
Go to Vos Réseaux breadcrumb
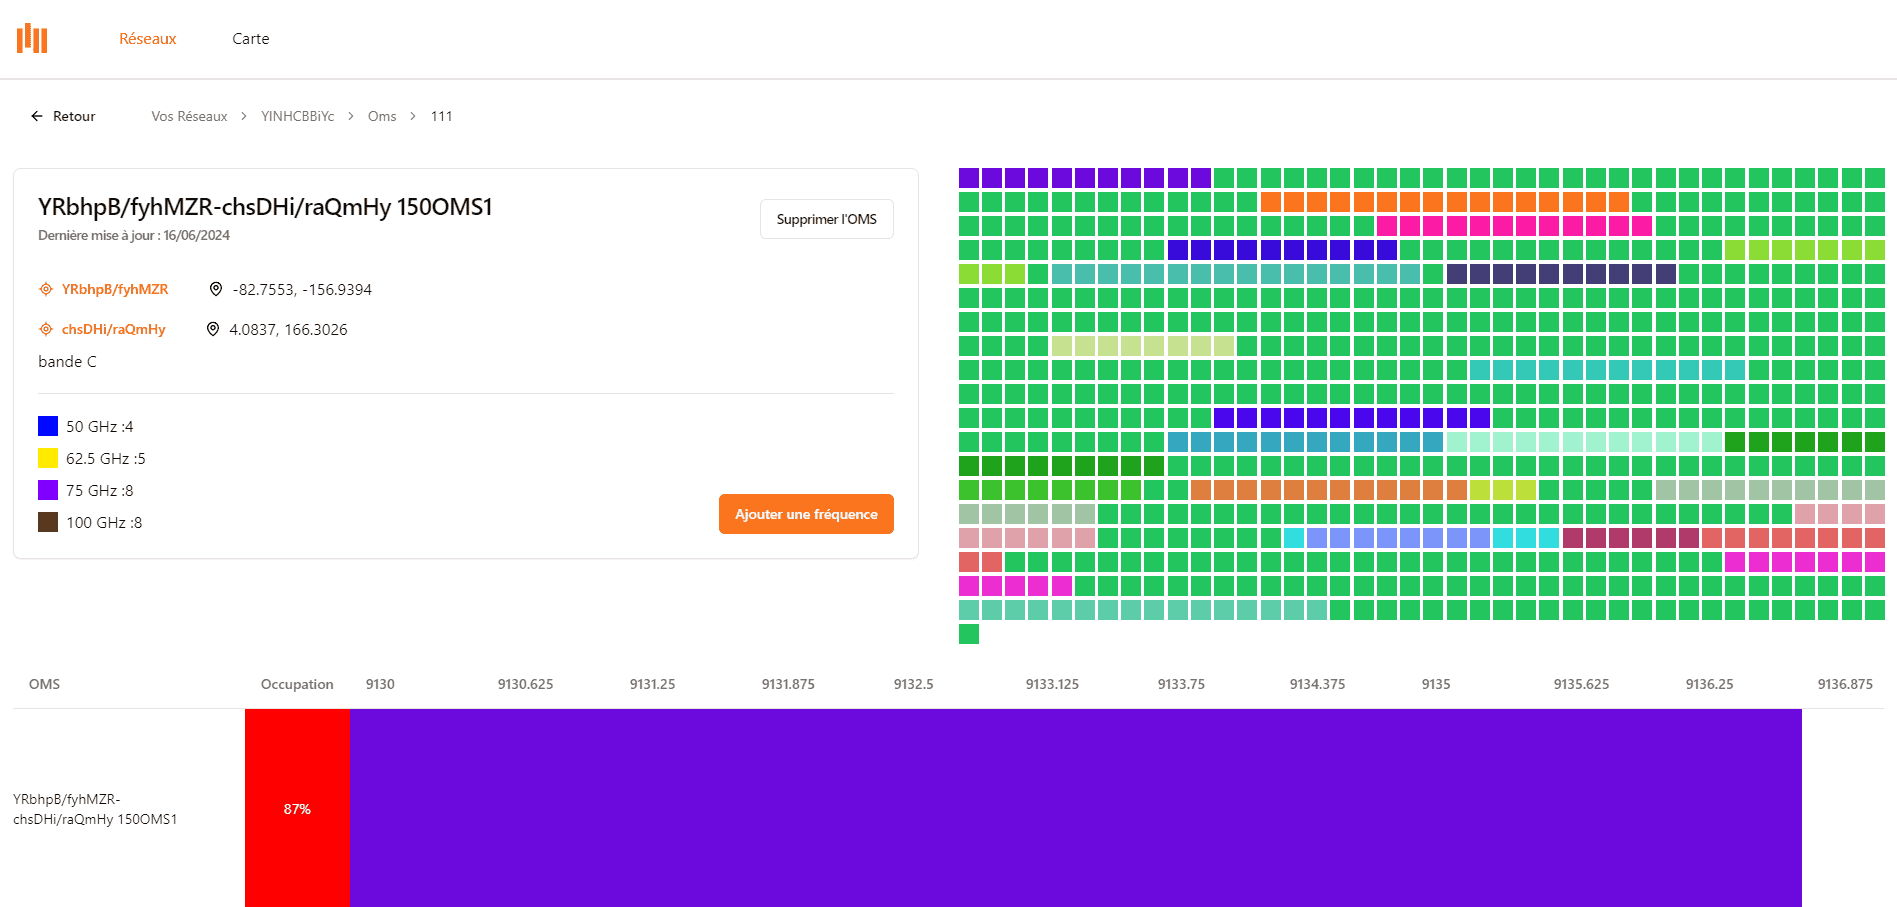pyautogui.click(x=189, y=117)
